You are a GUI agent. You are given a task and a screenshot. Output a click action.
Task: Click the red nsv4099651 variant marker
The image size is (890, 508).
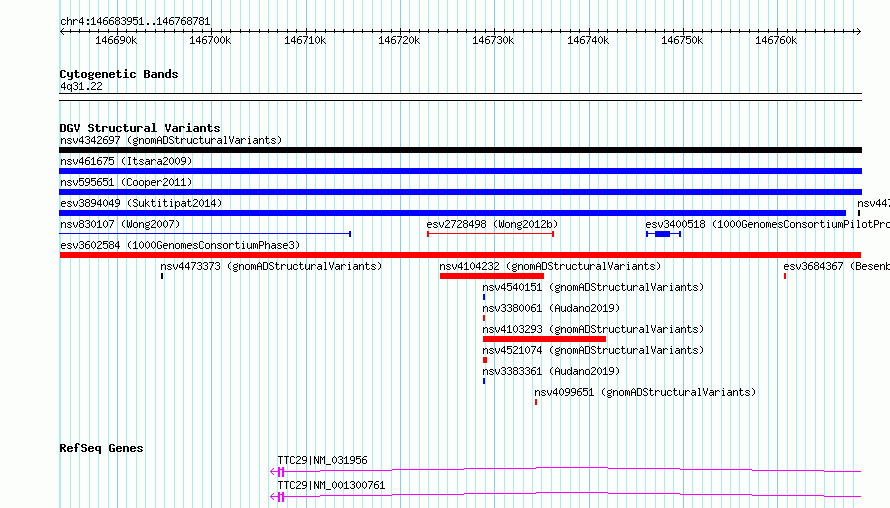536,402
